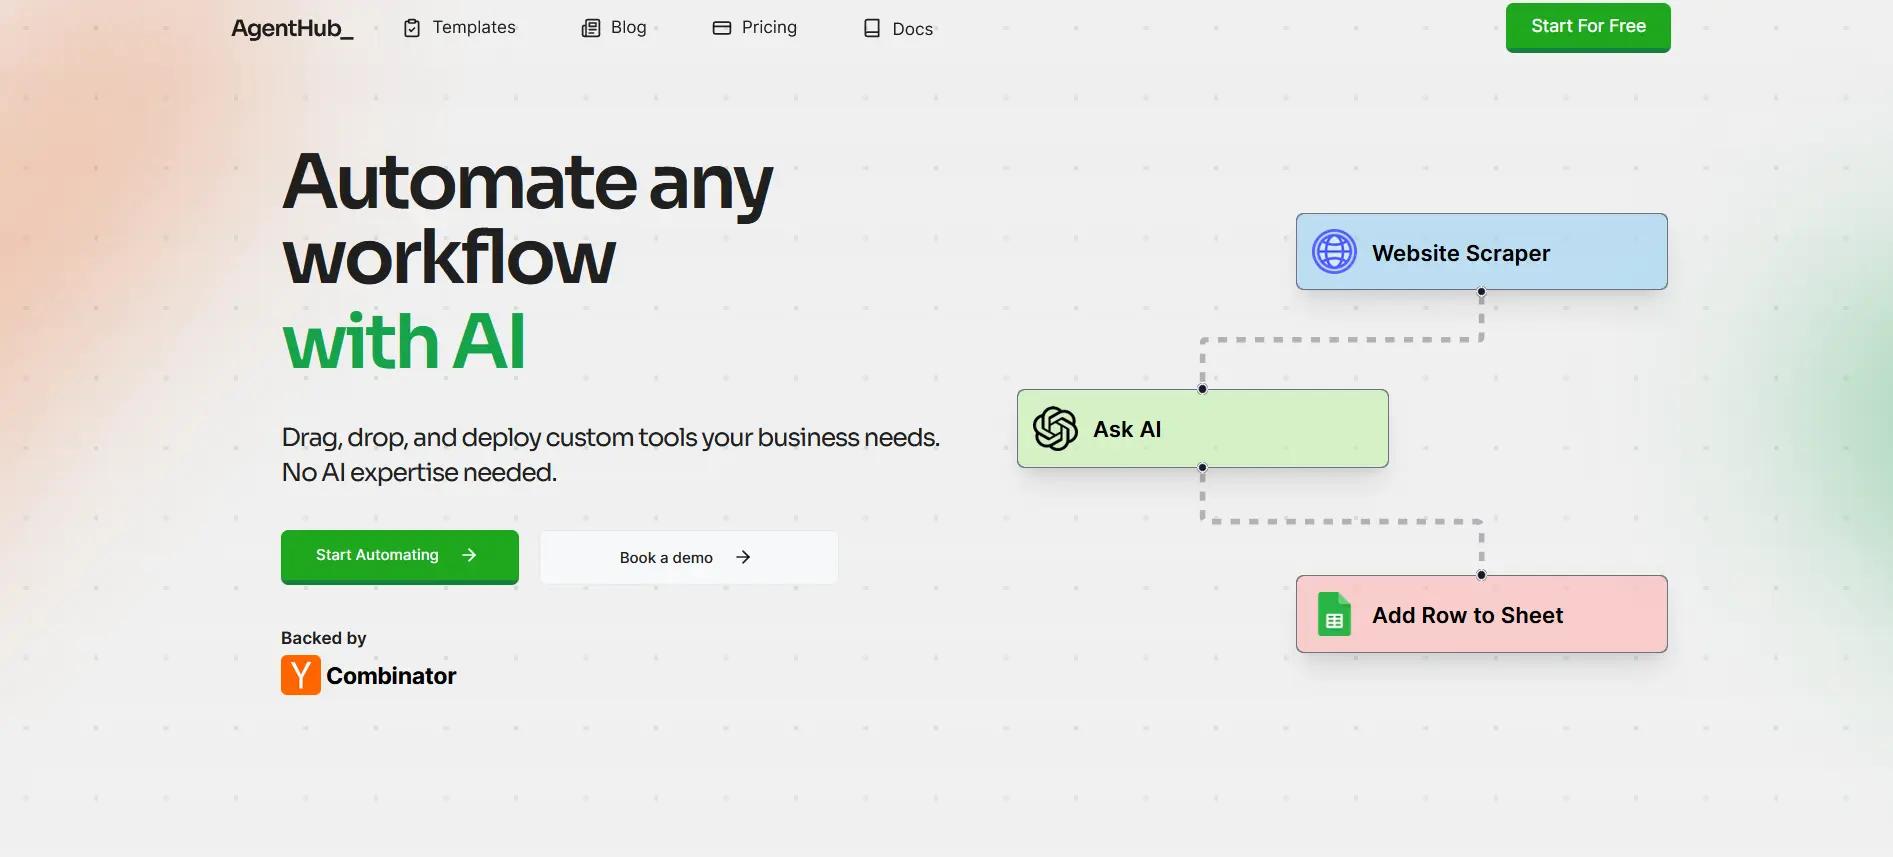Click the Y Combinator orange logo
The width and height of the screenshot is (1893, 857).
click(301, 675)
